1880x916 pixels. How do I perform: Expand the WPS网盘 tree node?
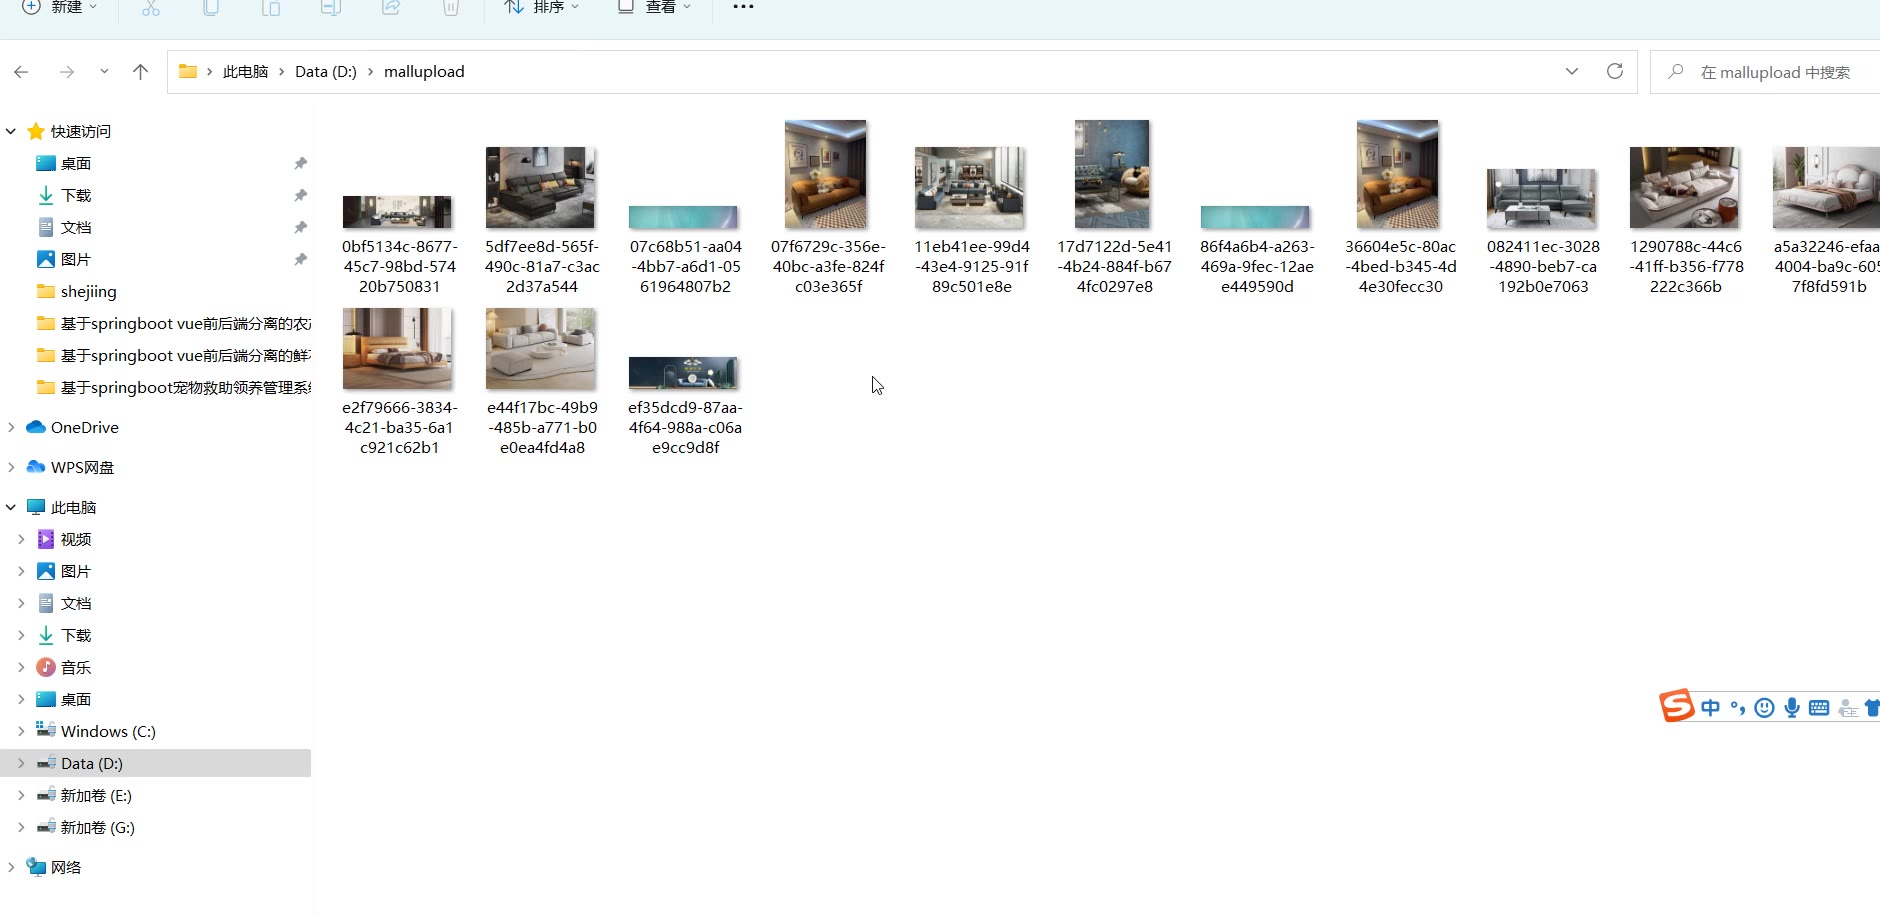point(11,468)
